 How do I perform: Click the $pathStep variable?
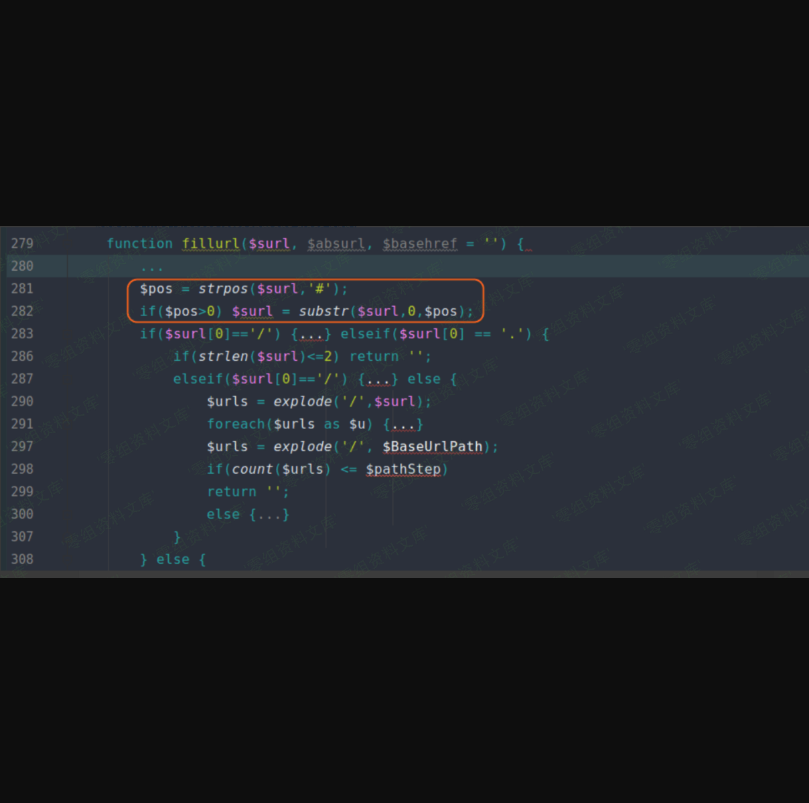[403, 469]
